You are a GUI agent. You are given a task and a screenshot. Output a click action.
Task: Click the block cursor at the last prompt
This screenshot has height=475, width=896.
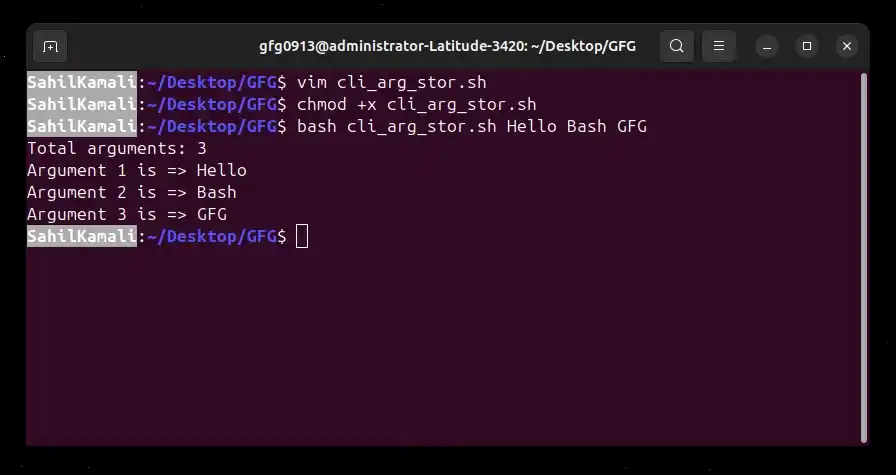(302, 237)
